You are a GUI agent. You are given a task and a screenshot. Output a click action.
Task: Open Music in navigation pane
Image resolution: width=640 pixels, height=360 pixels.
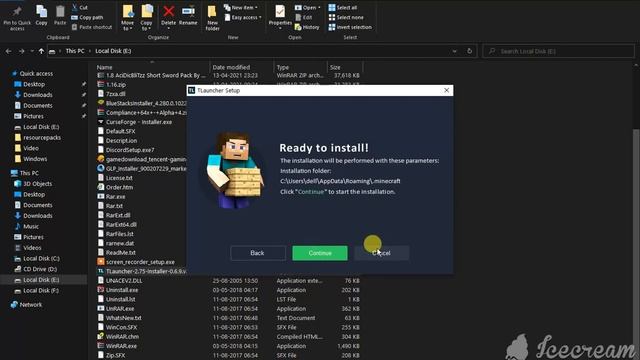tap(31, 226)
